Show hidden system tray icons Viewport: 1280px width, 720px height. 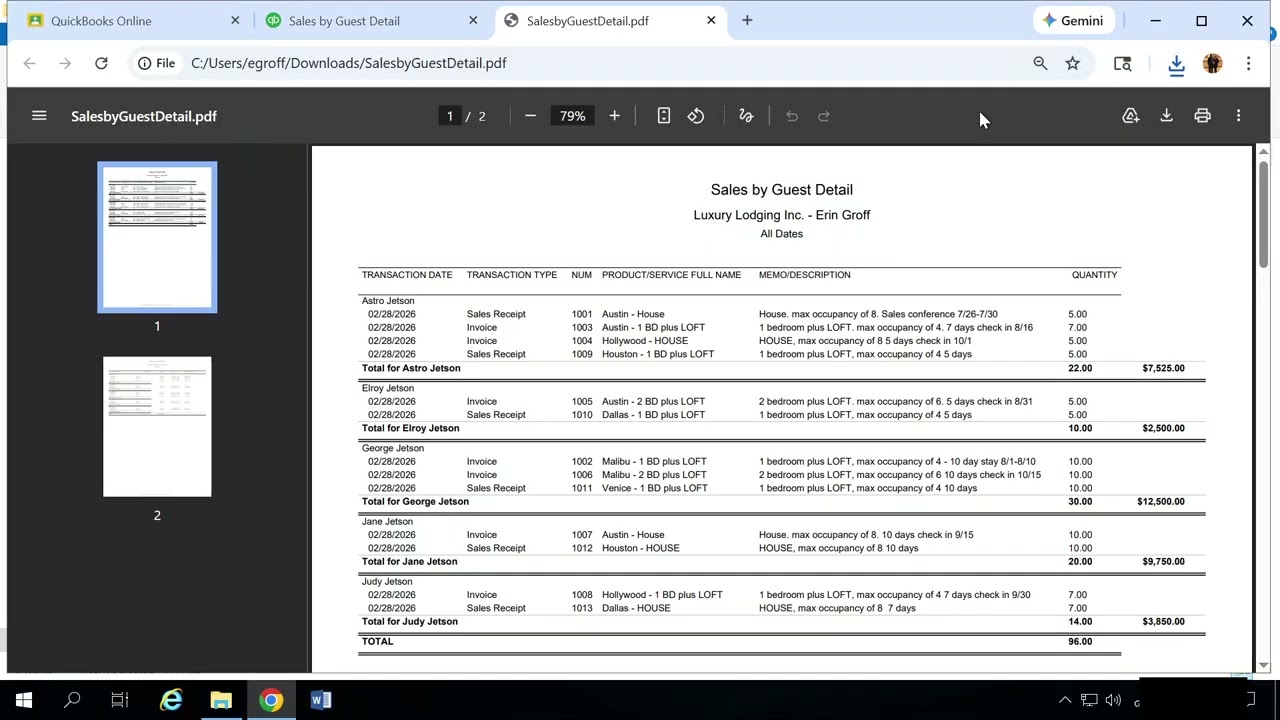coord(1065,700)
